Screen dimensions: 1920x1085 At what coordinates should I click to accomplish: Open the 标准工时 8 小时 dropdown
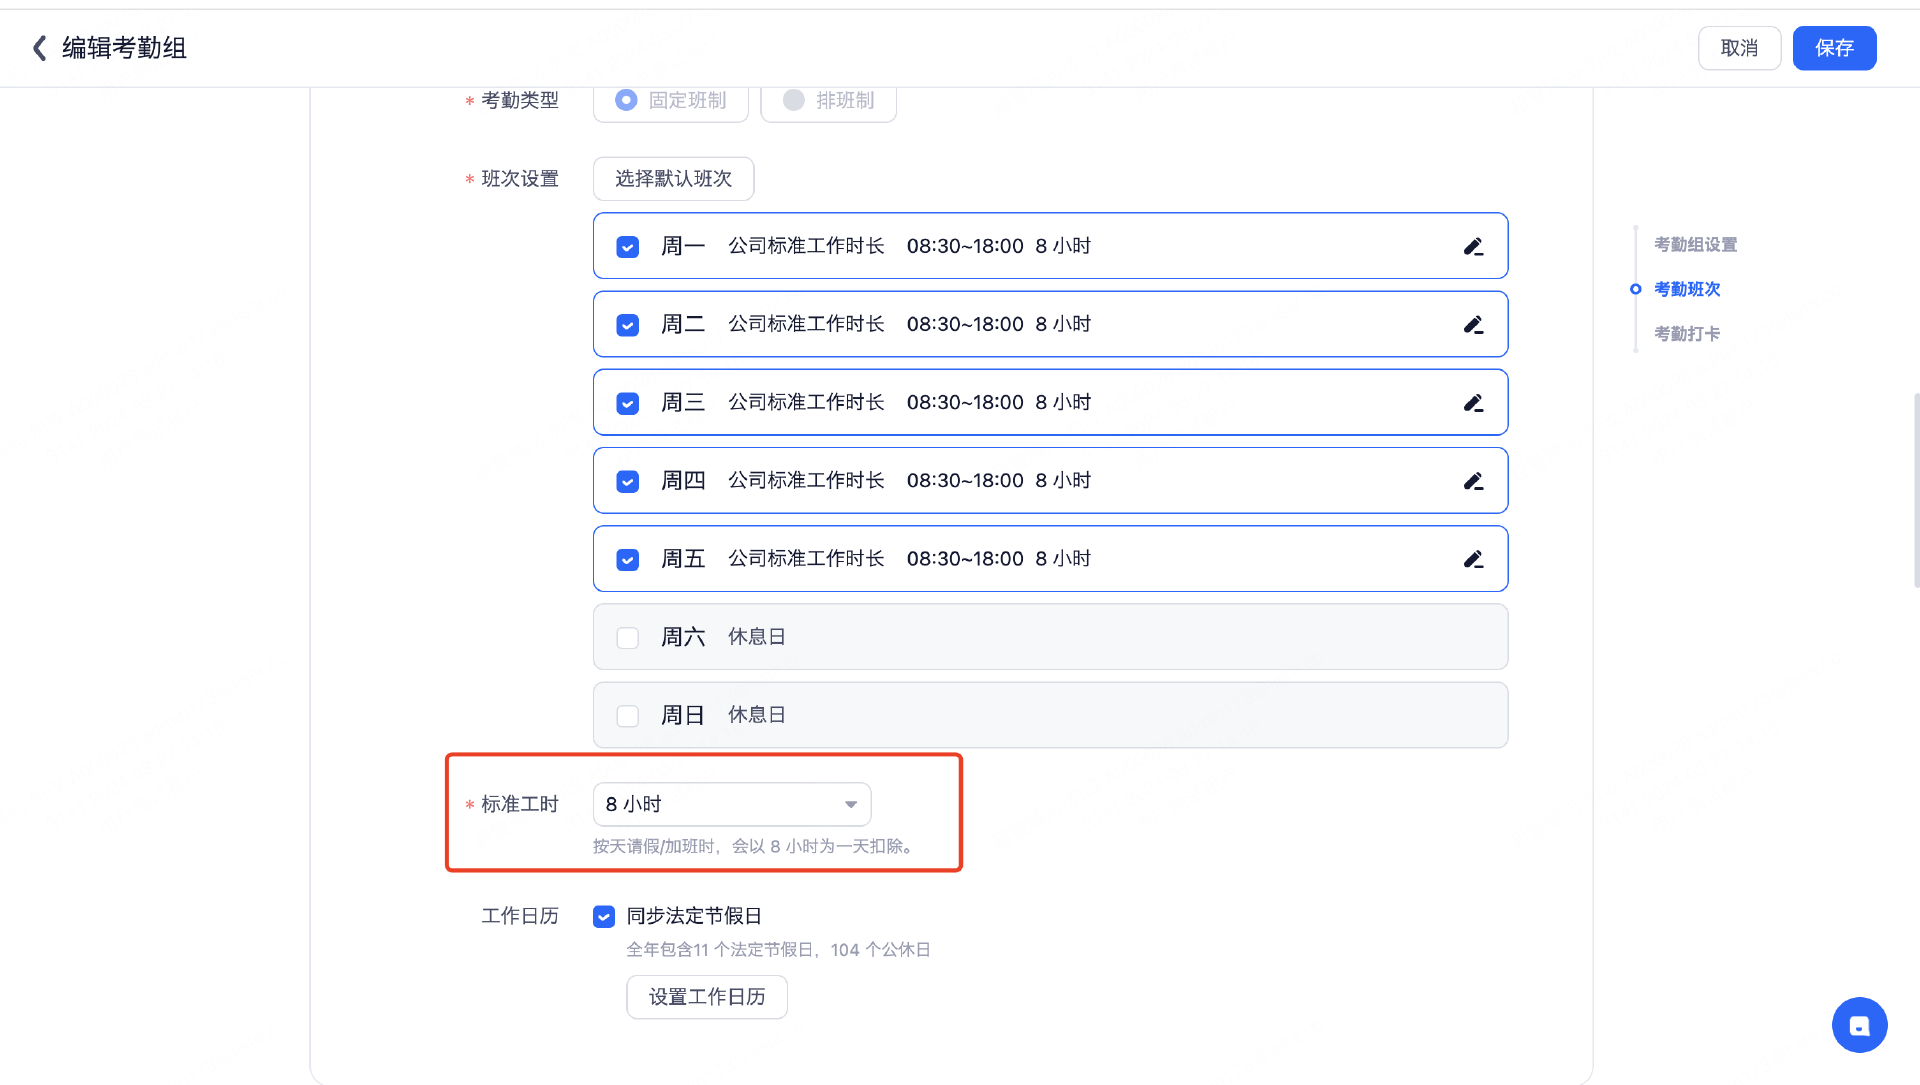732,804
